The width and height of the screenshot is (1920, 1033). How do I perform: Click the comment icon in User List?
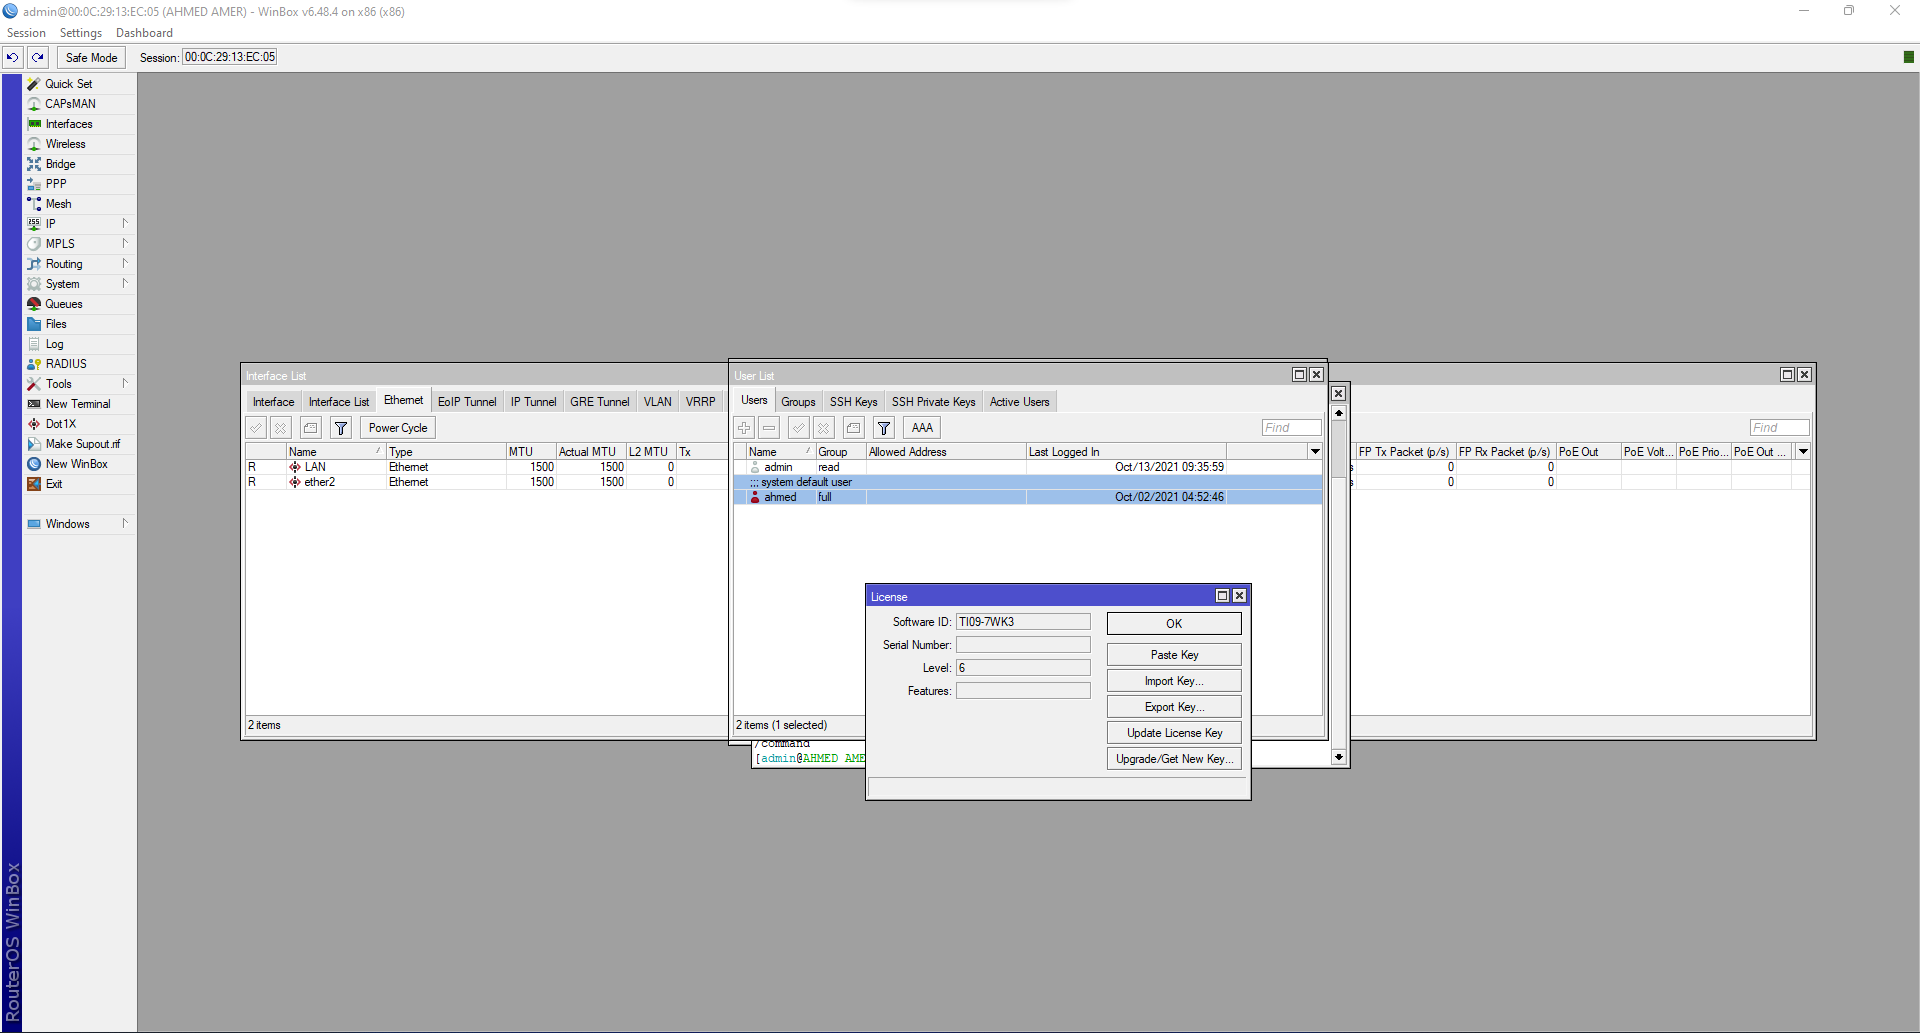click(853, 428)
